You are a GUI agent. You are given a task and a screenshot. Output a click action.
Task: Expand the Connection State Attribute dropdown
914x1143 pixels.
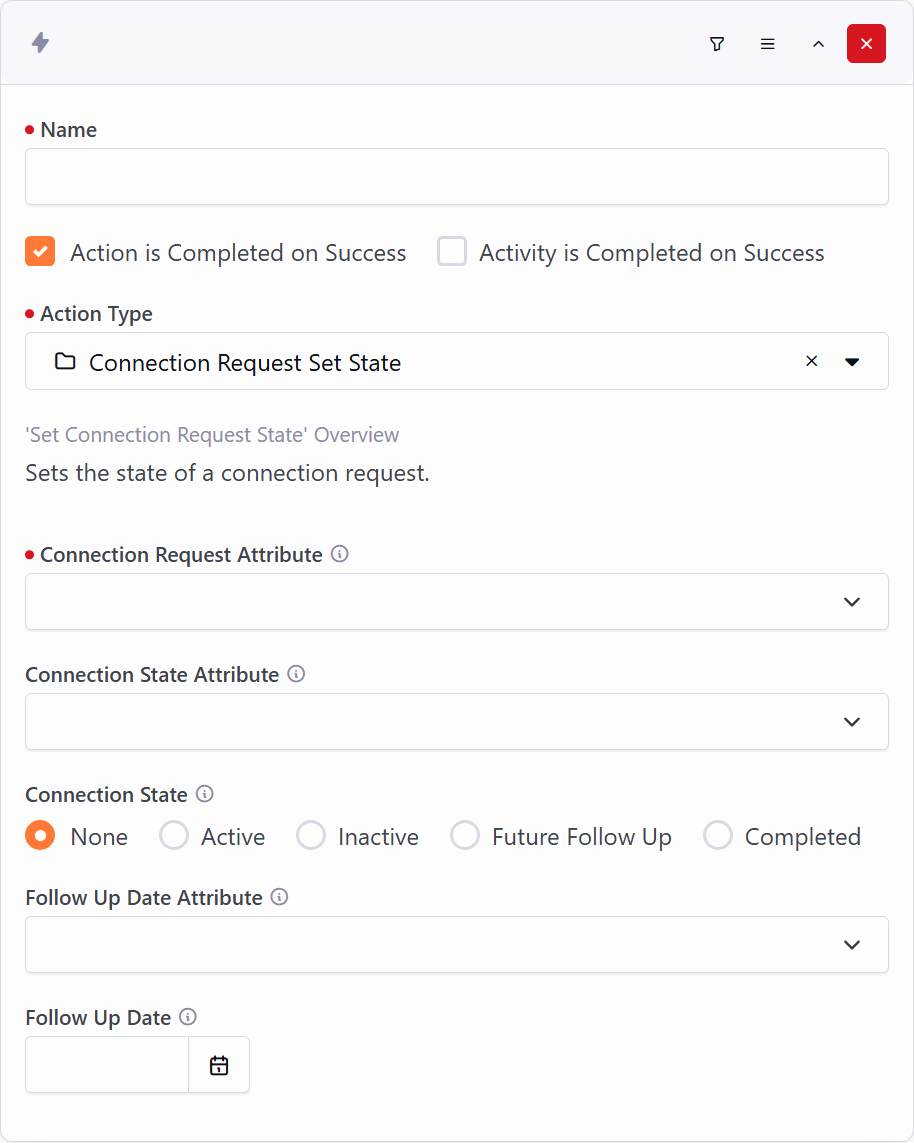coord(852,722)
